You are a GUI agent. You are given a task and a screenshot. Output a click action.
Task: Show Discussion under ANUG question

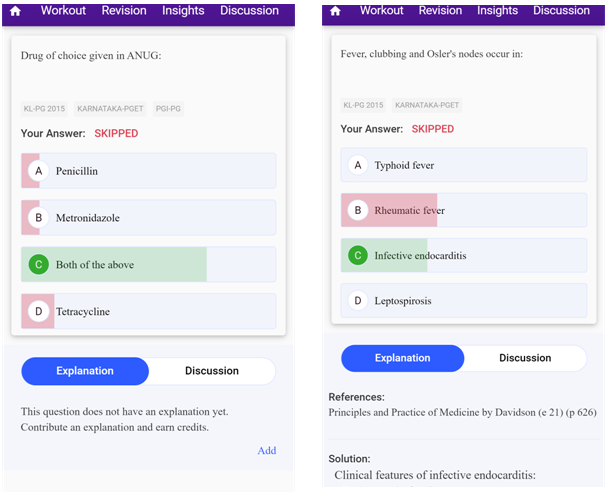point(212,371)
